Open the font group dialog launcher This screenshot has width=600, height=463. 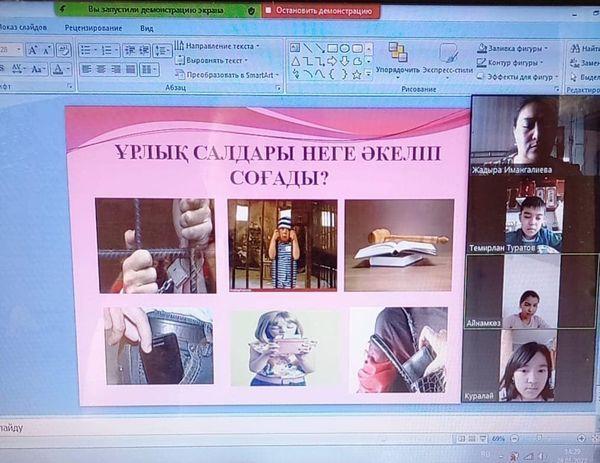coord(70,86)
